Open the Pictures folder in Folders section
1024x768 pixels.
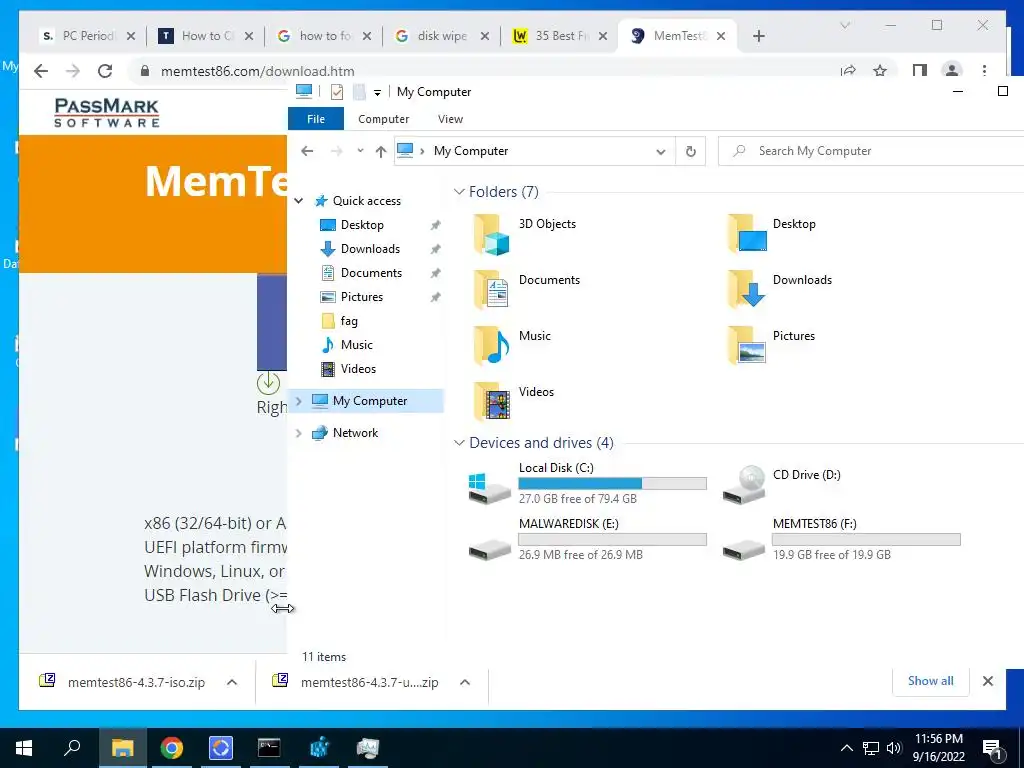point(747,346)
